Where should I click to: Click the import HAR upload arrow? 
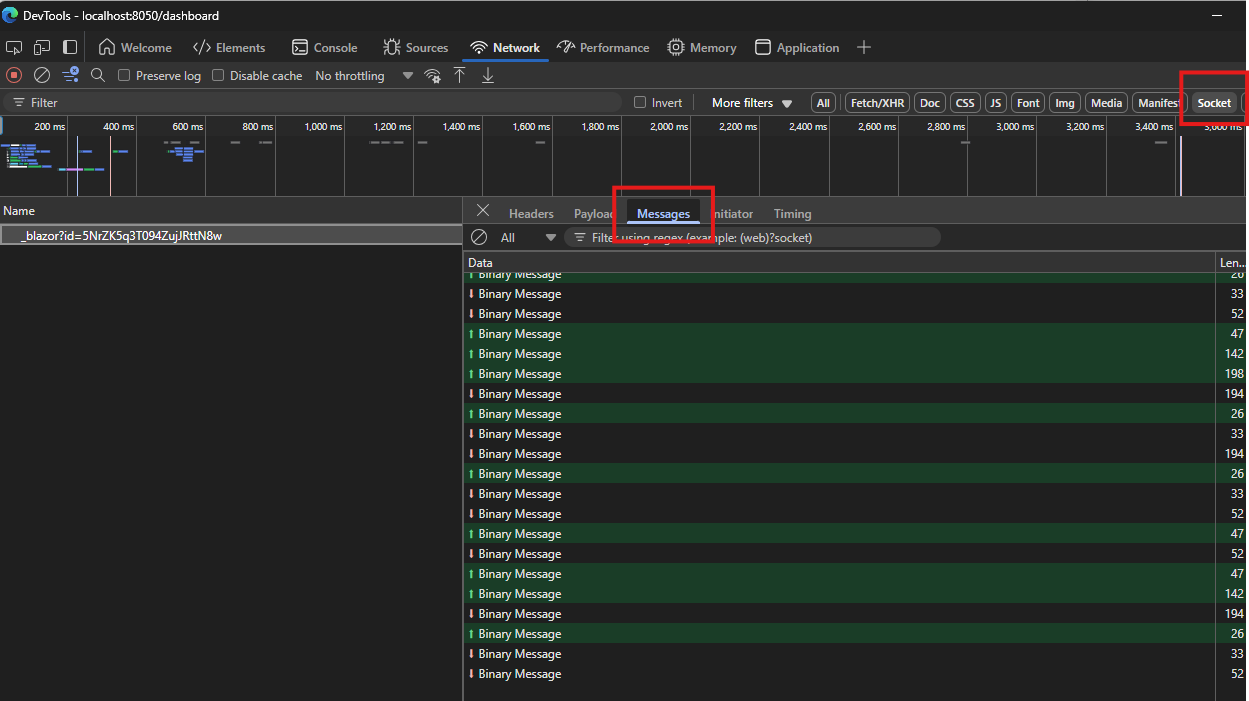460,75
